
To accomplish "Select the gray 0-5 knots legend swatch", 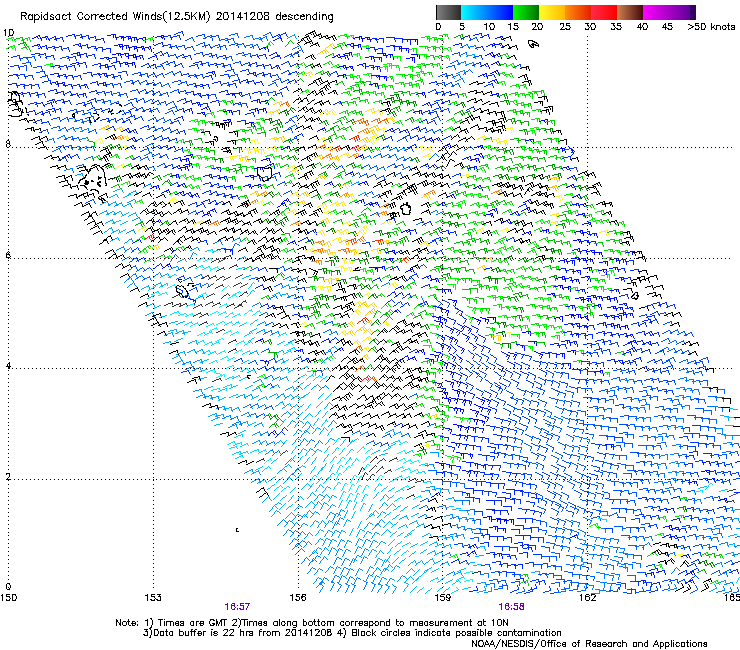I will (x=448, y=12).
